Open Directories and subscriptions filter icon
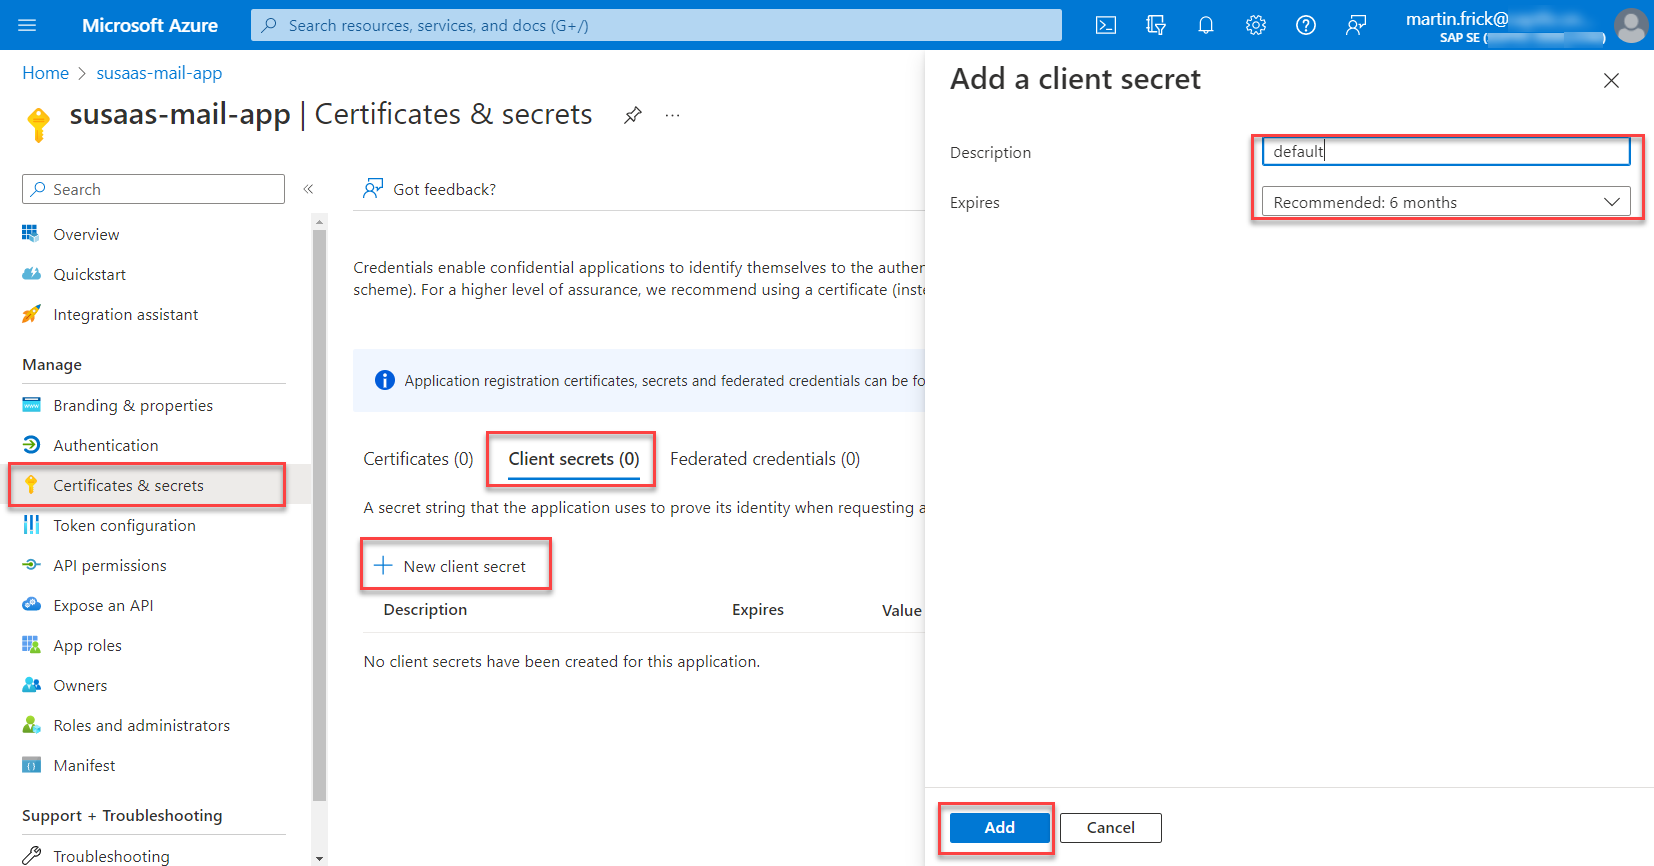The width and height of the screenshot is (1654, 866). 1156,25
